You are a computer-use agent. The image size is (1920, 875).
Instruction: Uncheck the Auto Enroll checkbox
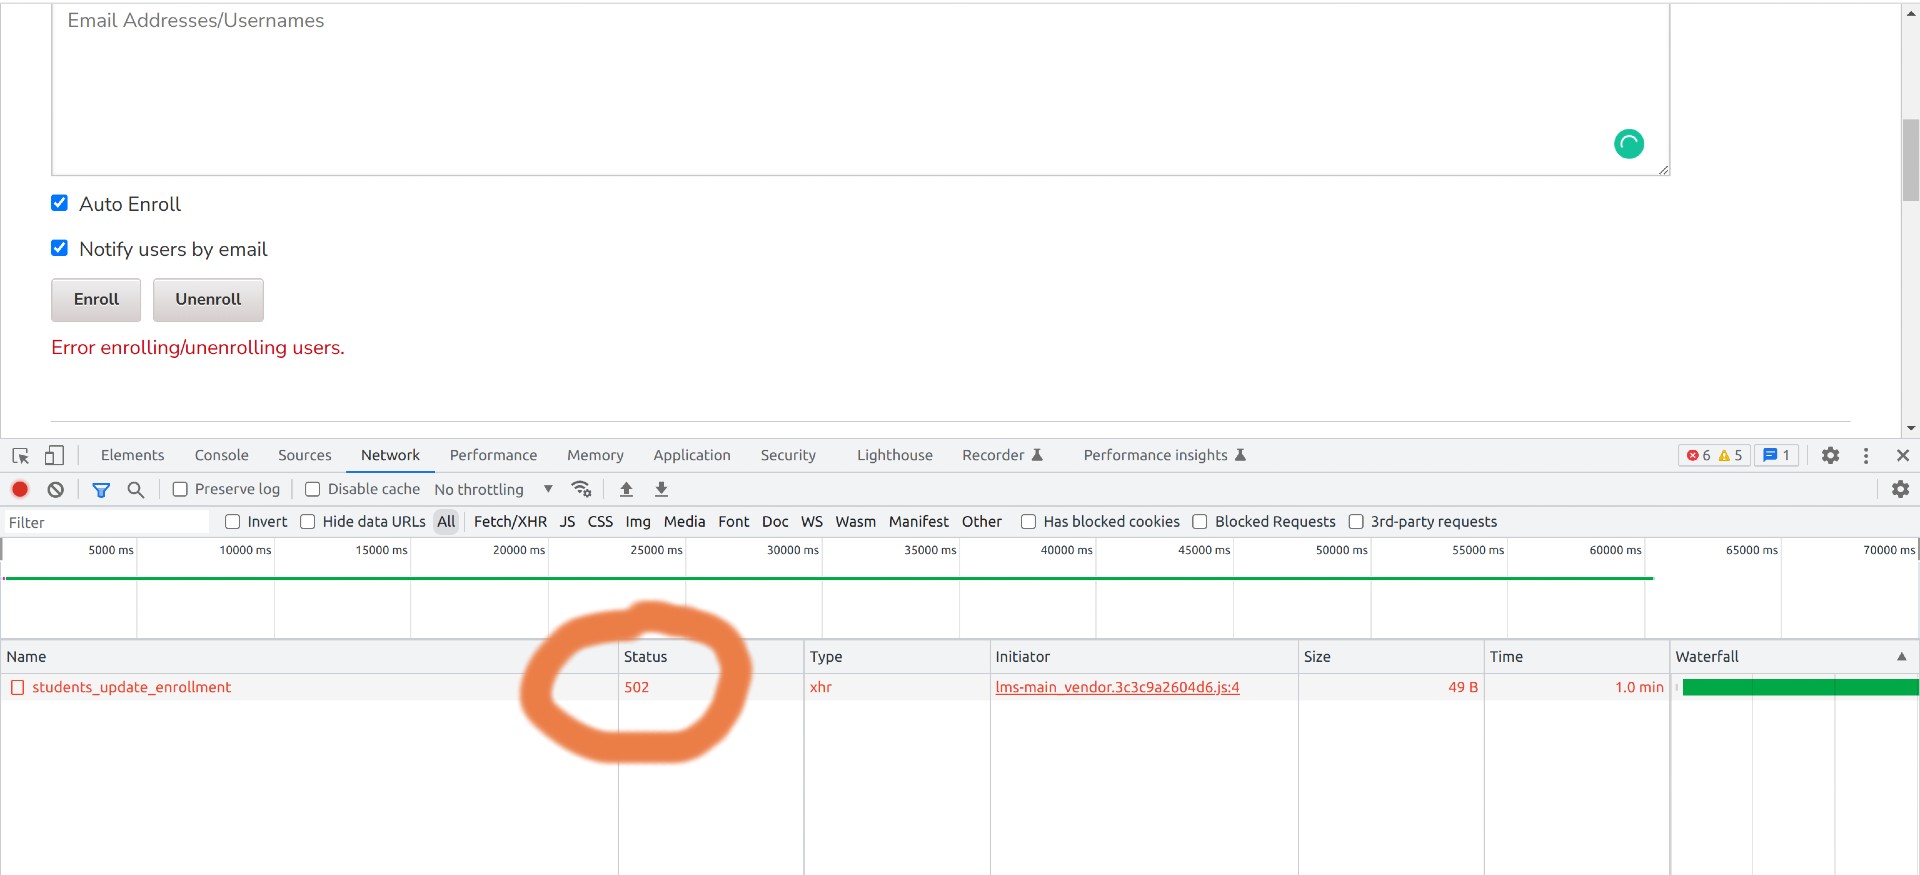click(x=60, y=203)
